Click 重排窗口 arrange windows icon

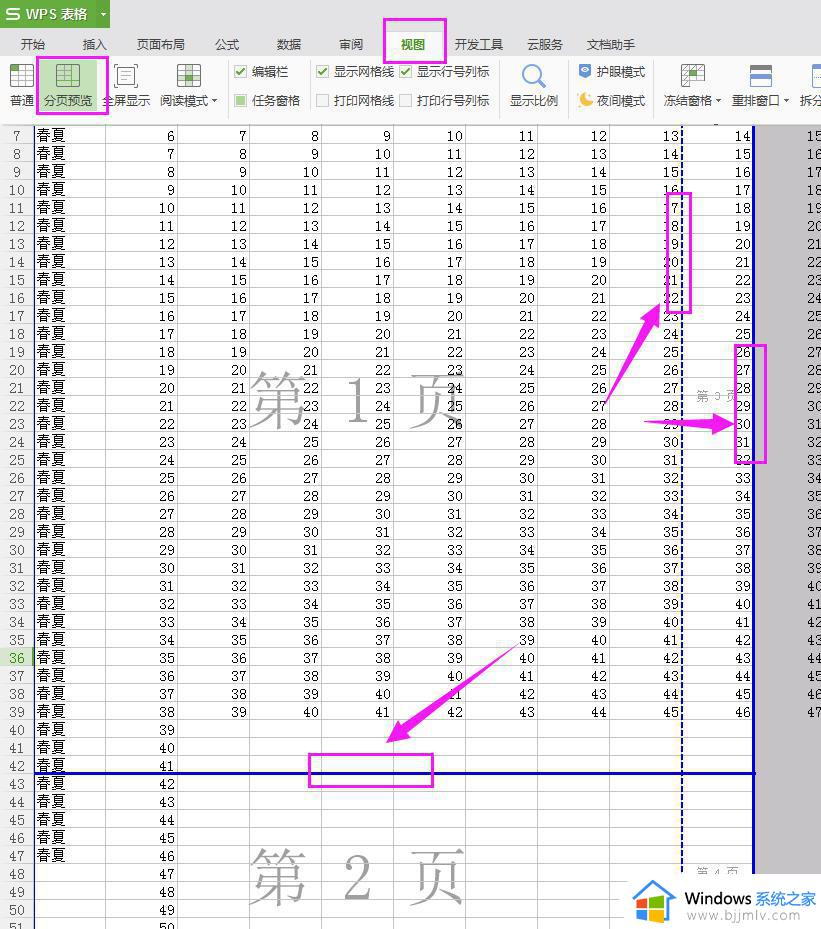[x=761, y=76]
